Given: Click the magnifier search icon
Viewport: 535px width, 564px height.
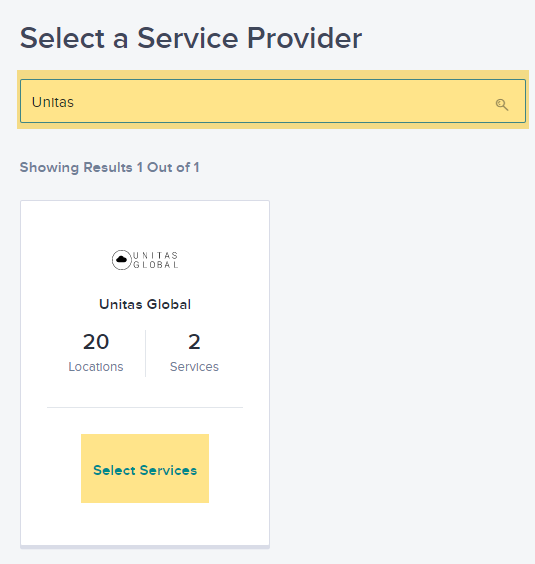Looking at the screenshot, I should pos(502,105).
